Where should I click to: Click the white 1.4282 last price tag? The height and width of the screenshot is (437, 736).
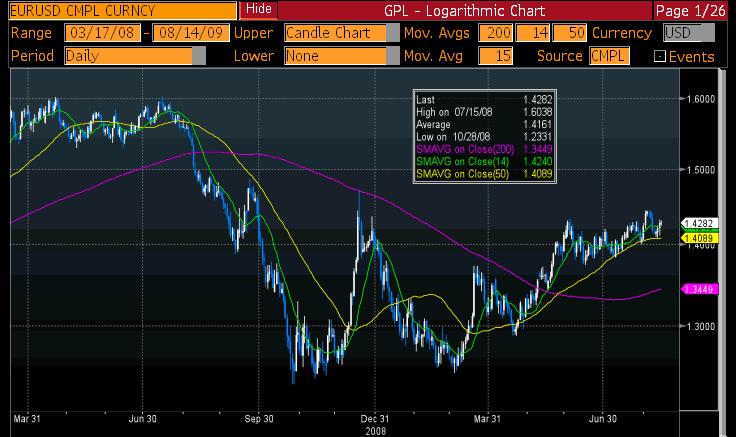coord(700,223)
